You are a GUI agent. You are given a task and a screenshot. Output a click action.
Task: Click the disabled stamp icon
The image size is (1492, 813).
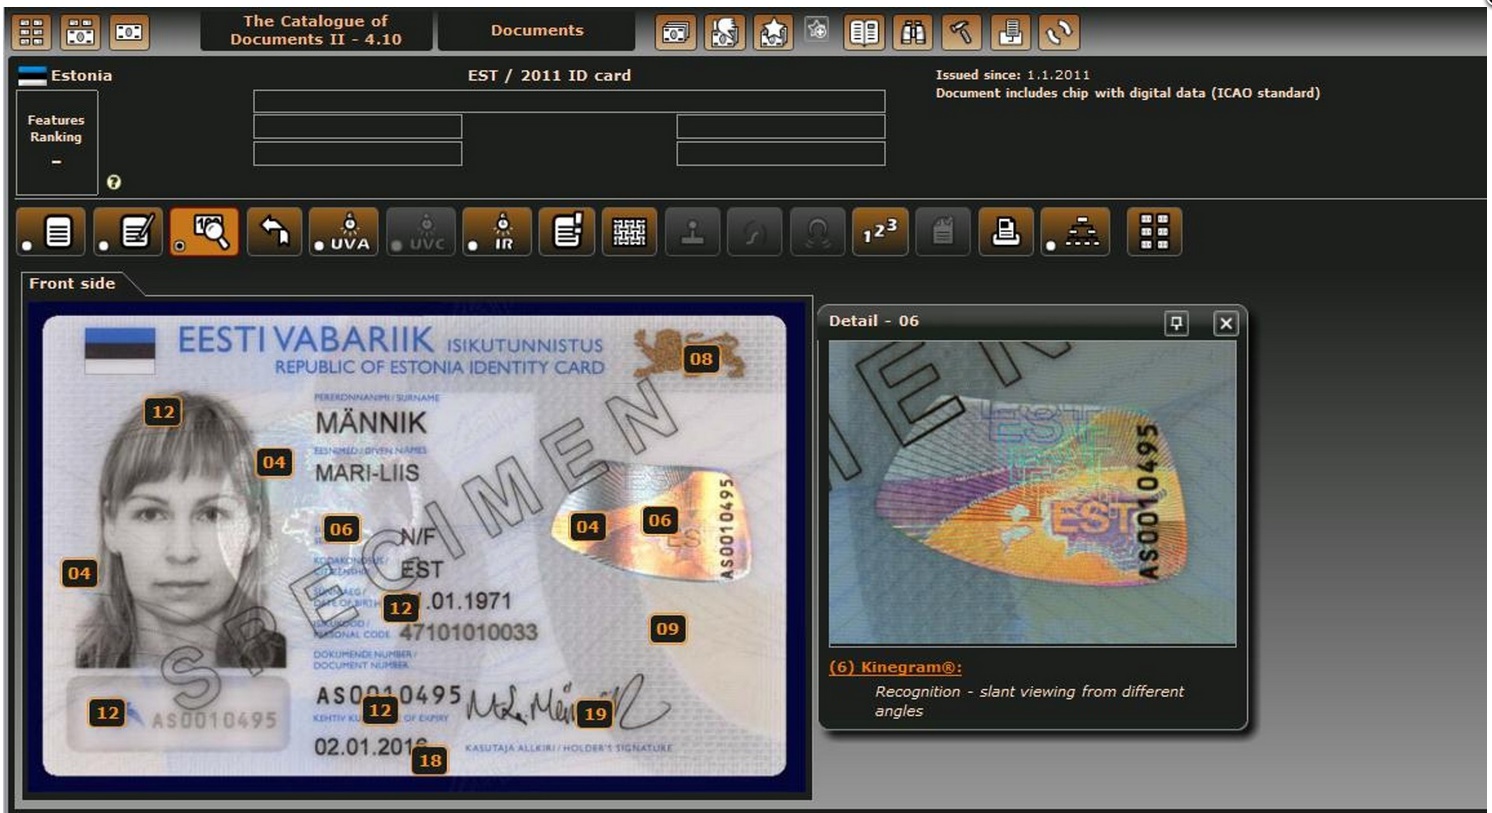point(692,232)
